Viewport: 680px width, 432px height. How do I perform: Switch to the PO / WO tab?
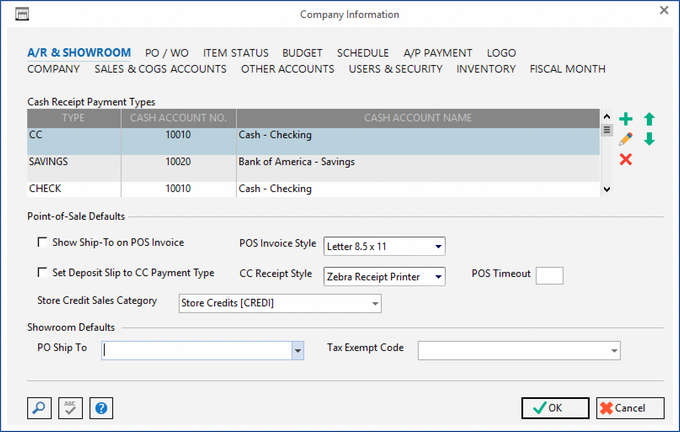click(x=167, y=53)
